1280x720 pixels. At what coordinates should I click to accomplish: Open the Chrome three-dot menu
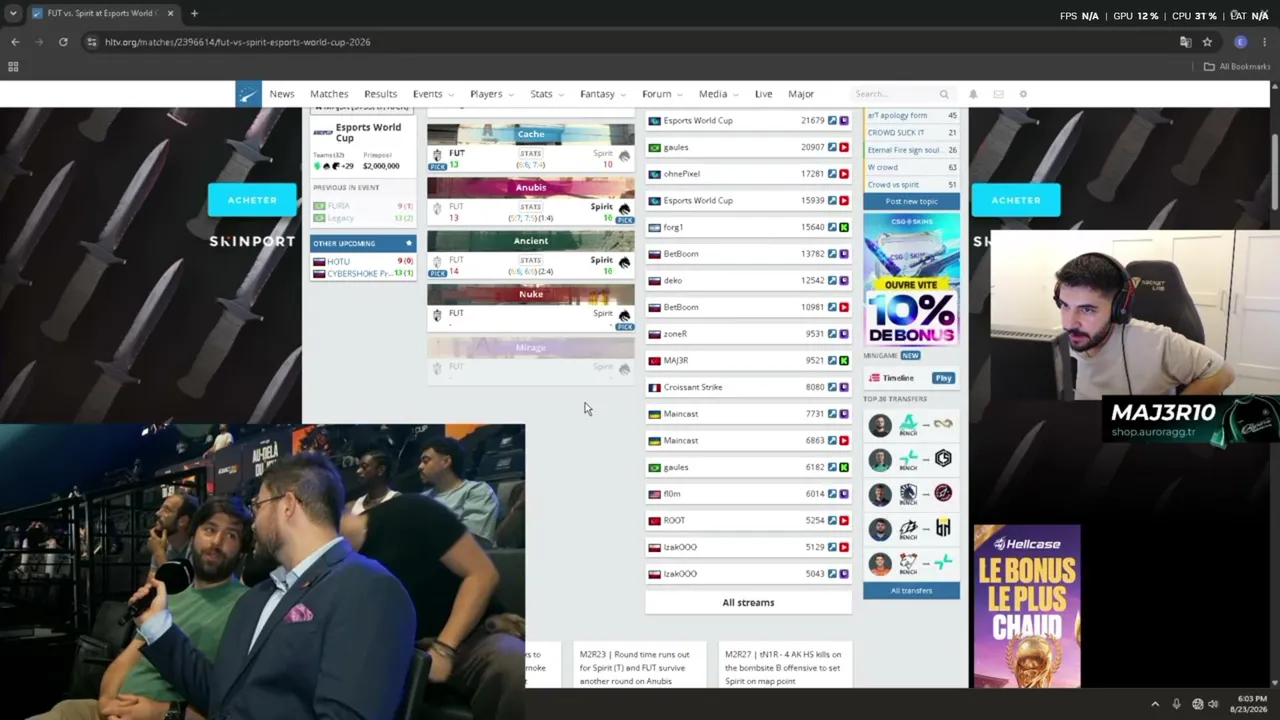(x=1264, y=42)
